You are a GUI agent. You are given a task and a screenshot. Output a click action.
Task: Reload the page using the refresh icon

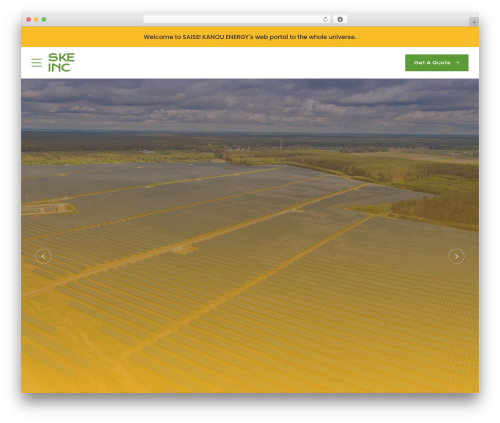pyautogui.click(x=325, y=20)
